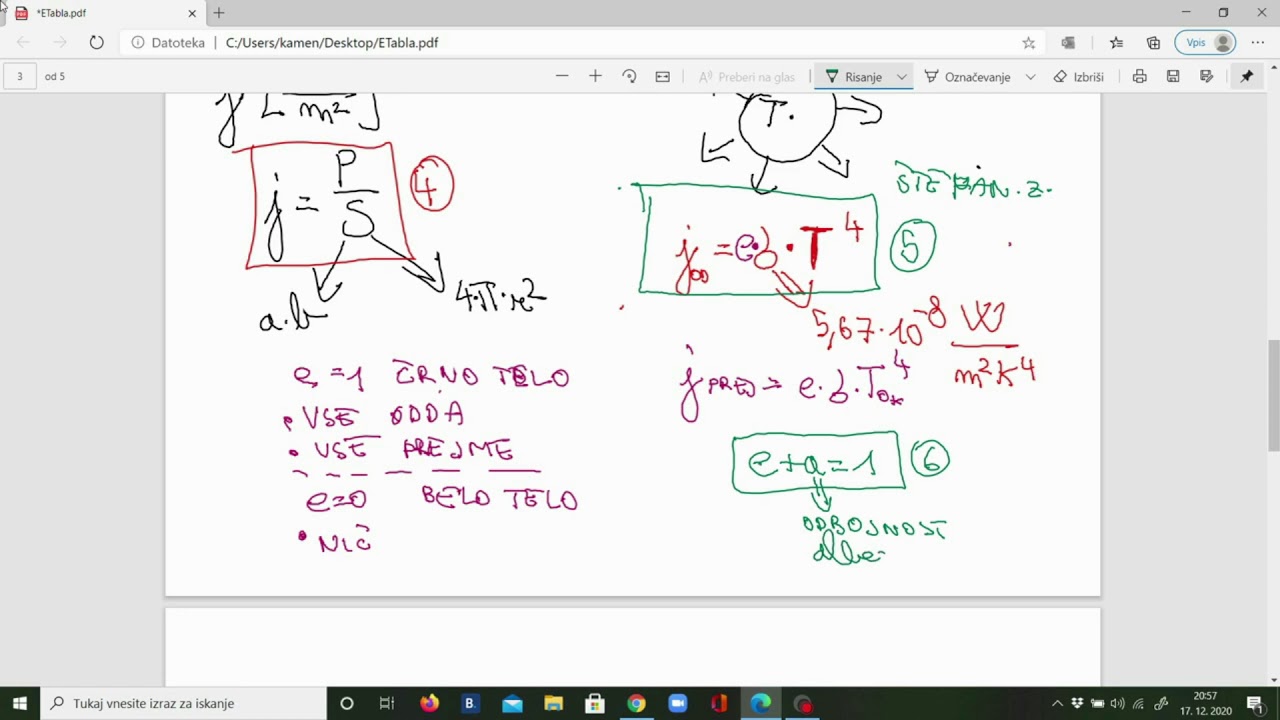Viewport: 1280px width, 720px height.
Task: Switch to Google Chrome in taskbar
Action: pos(636,703)
